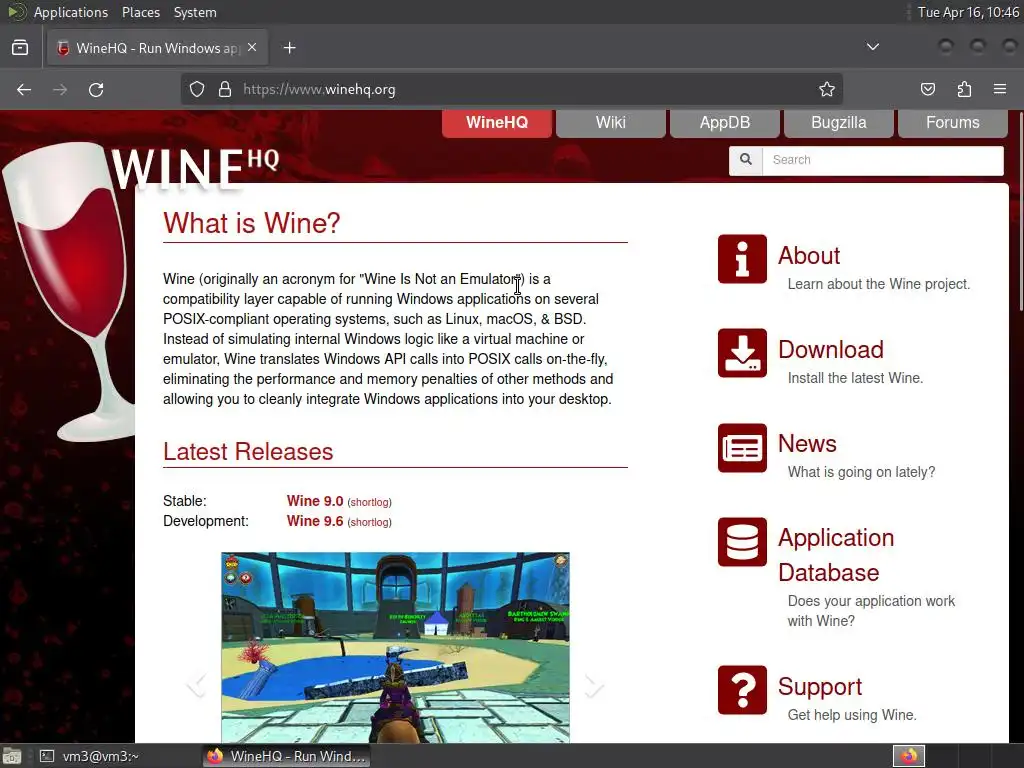The width and height of the screenshot is (1024, 768).
Task: Click the Application Database stack icon
Action: coord(742,541)
